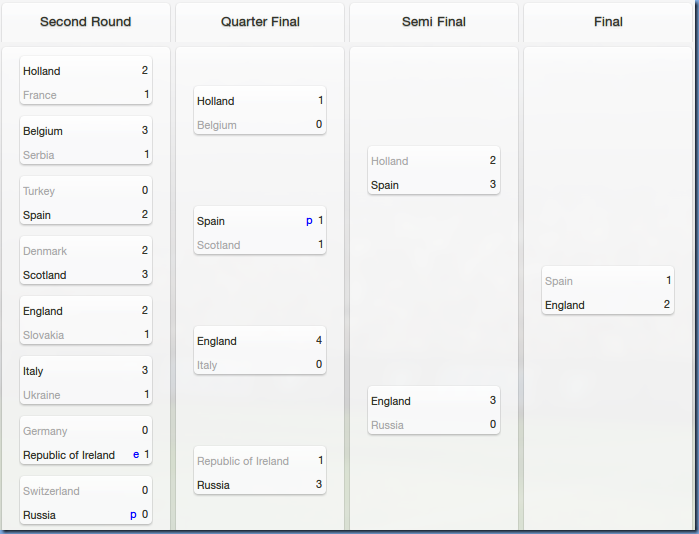Viewport: 699px width, 534px height.
Task: Click the Second Round column header
Action: pyautogui.click(x=85, y=22)
